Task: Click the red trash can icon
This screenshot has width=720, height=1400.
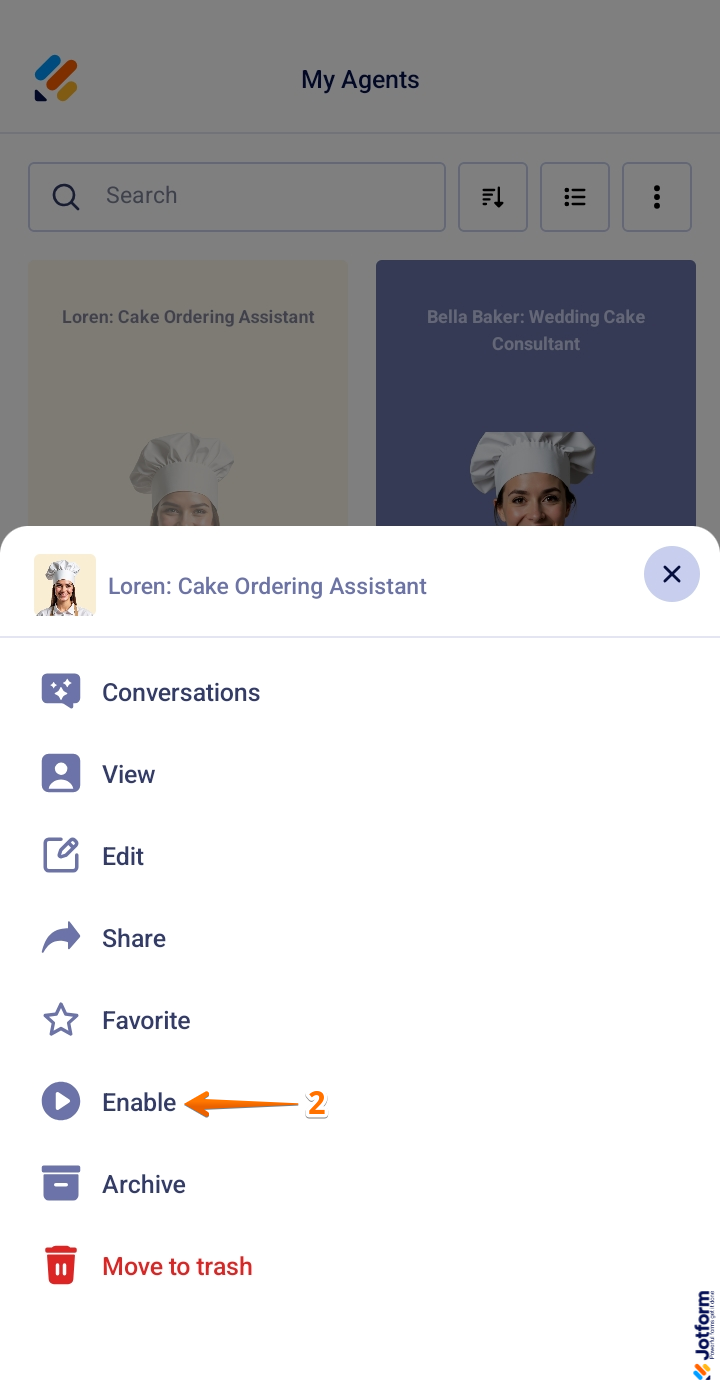Action: coord(61,1266)
